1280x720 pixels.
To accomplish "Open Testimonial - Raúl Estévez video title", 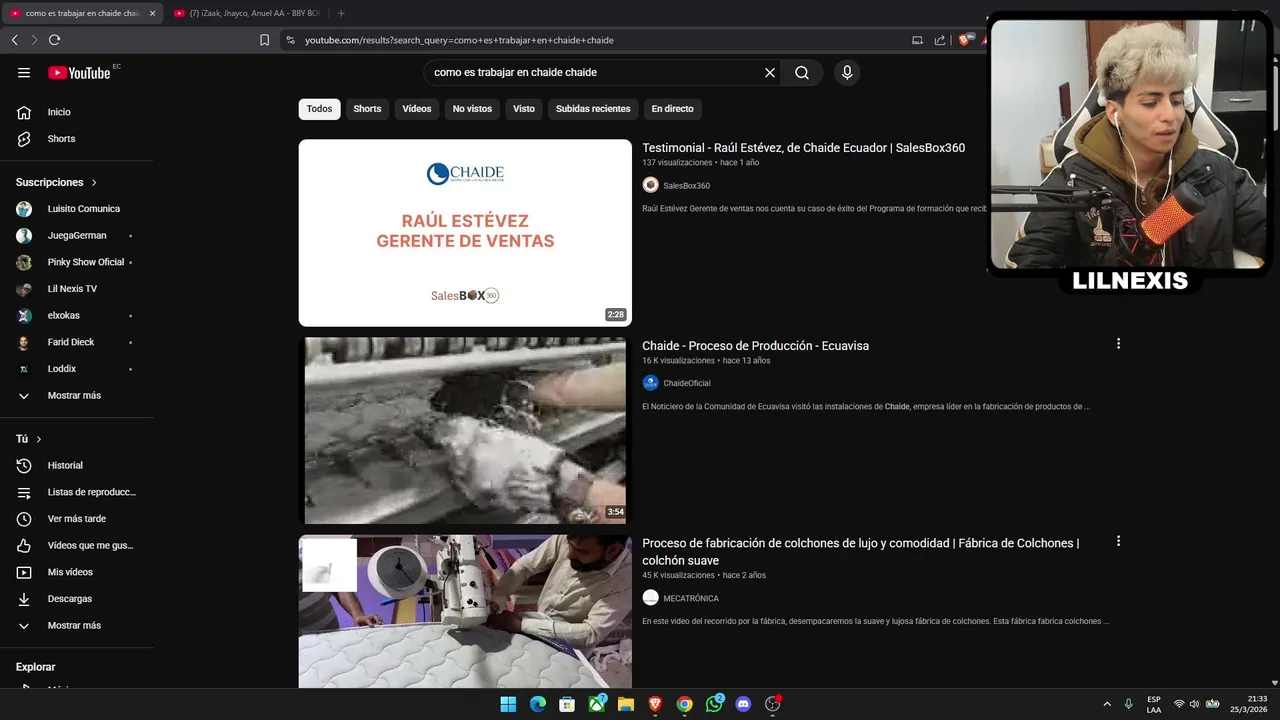I will [803, 148].
